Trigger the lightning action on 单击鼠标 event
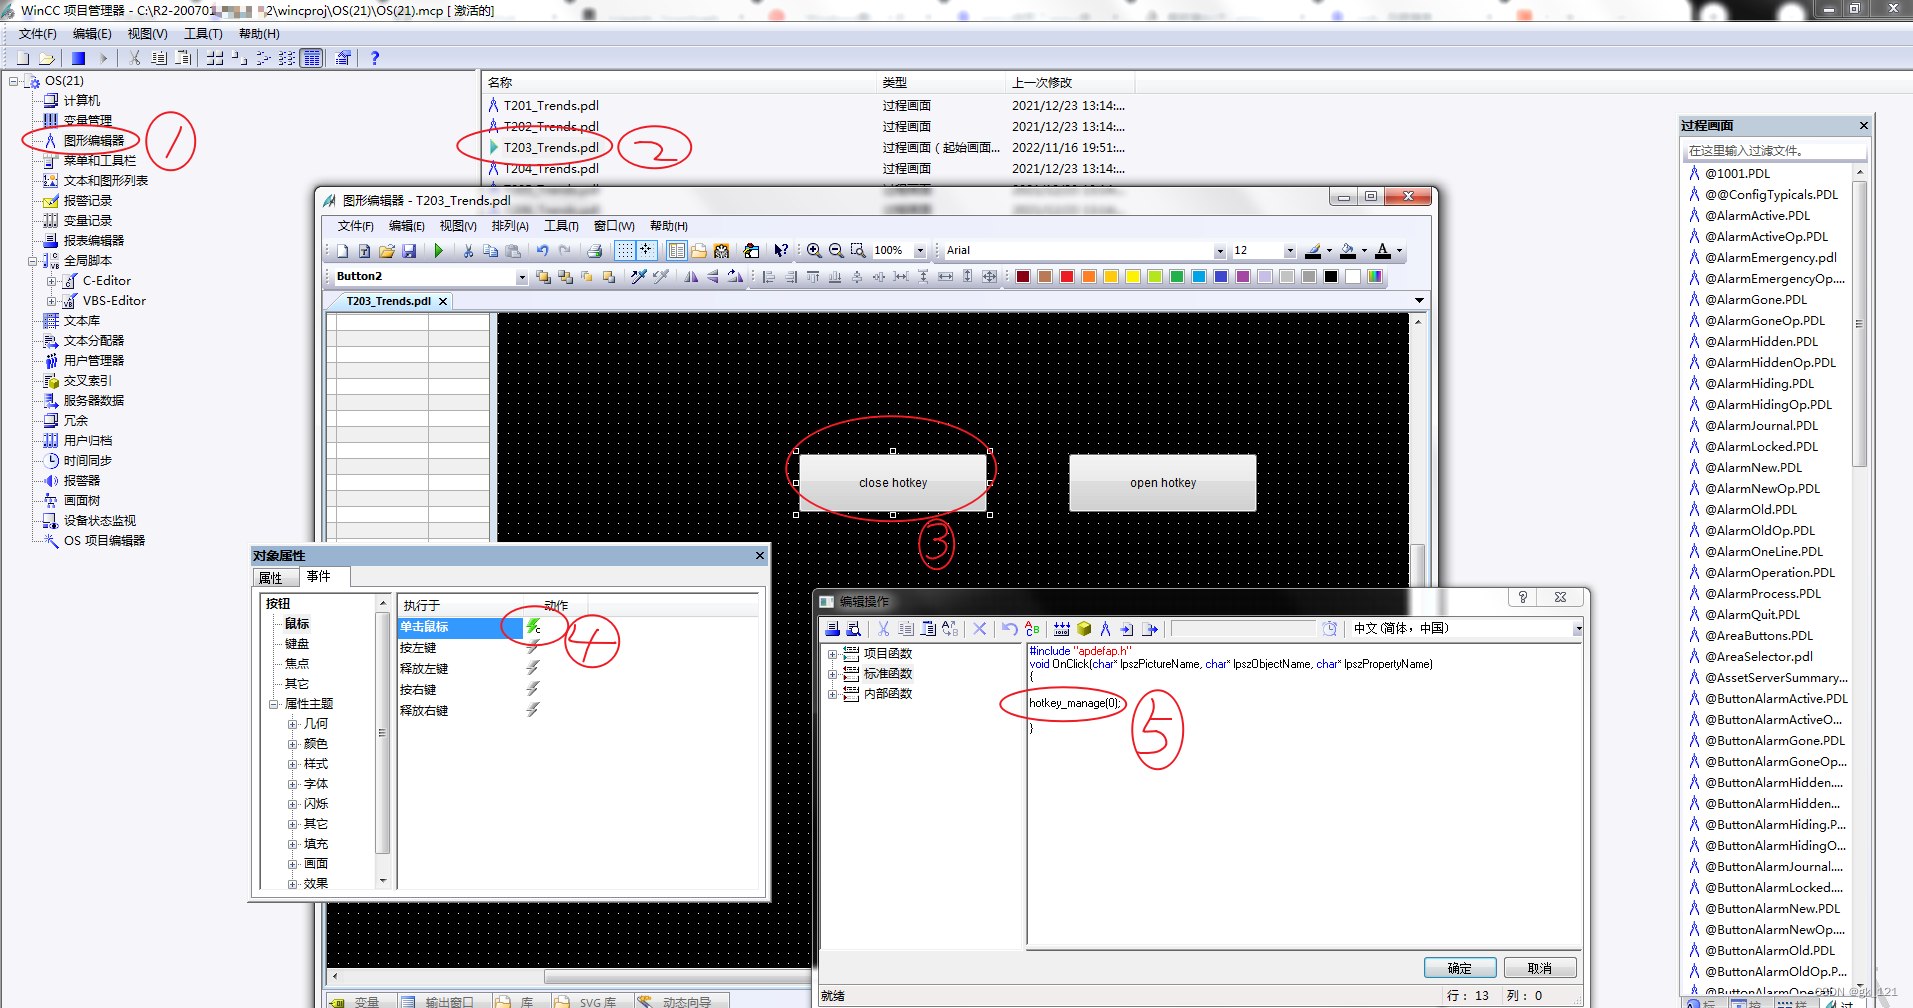The width and height of the screenshot is (1913, 1008). [534, 627]
